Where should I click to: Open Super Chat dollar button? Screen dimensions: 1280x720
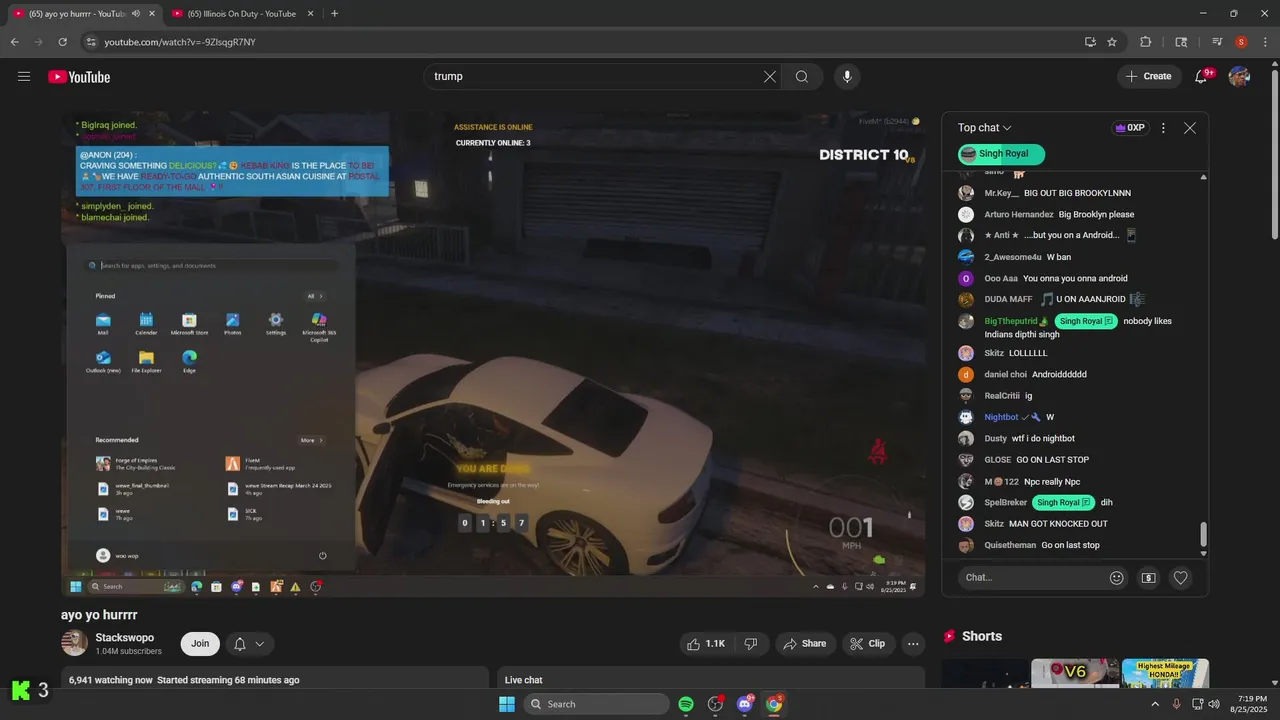point(1149,577)
